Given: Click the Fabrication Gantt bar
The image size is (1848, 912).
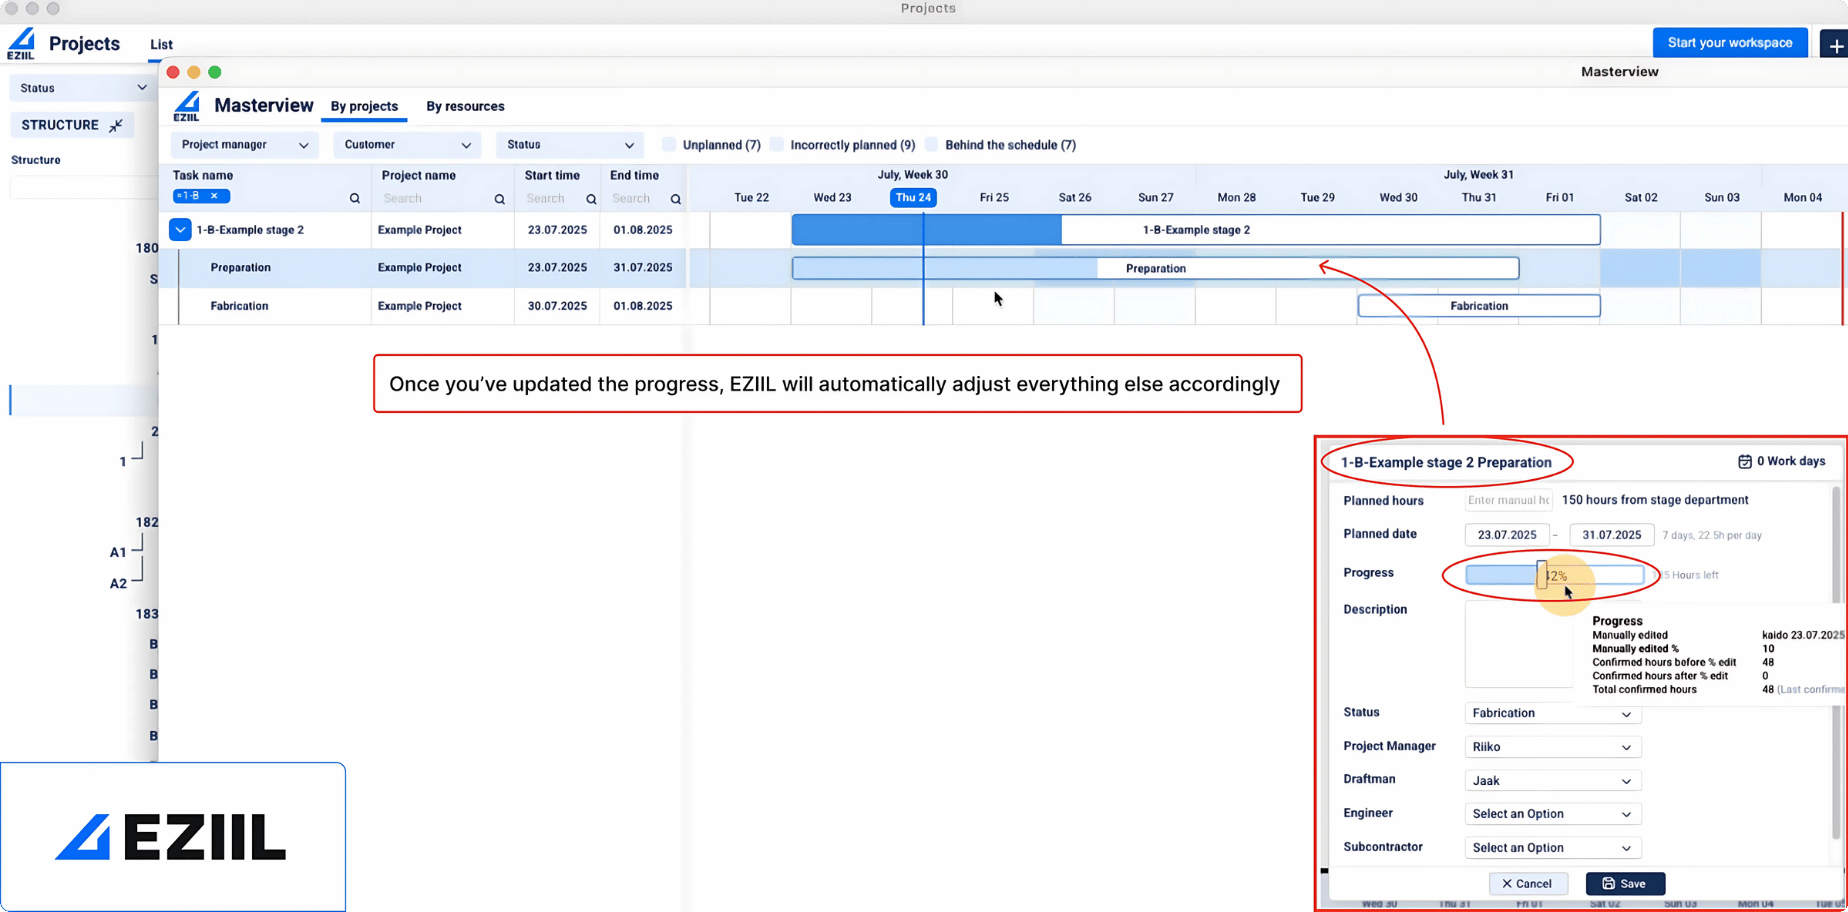Looking at the screenshot, I should point(1479,306).
